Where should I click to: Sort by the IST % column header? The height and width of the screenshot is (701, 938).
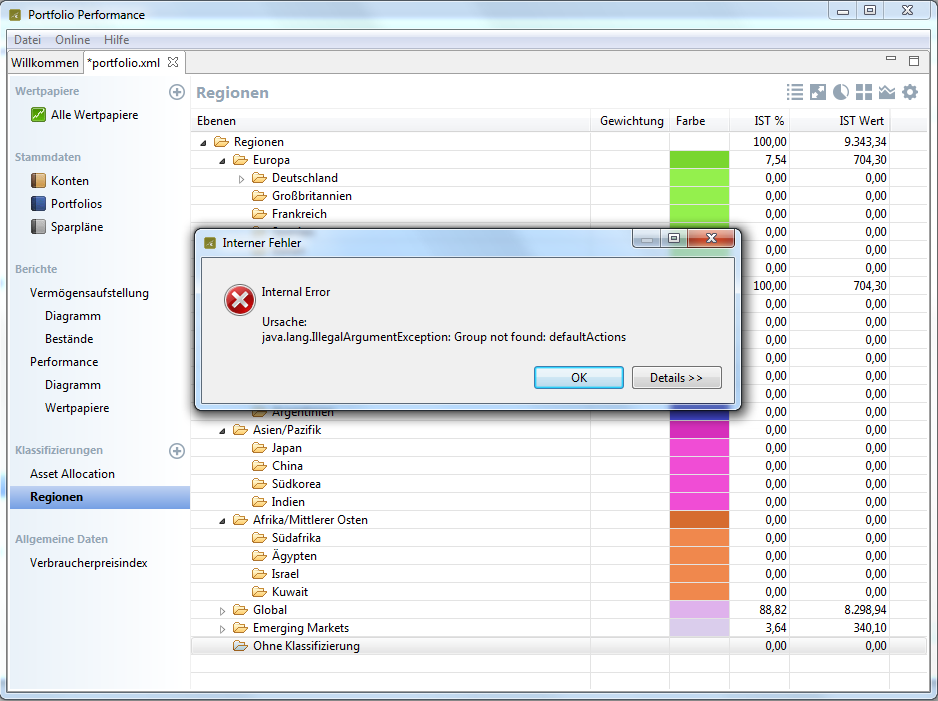tap(760, 121)
